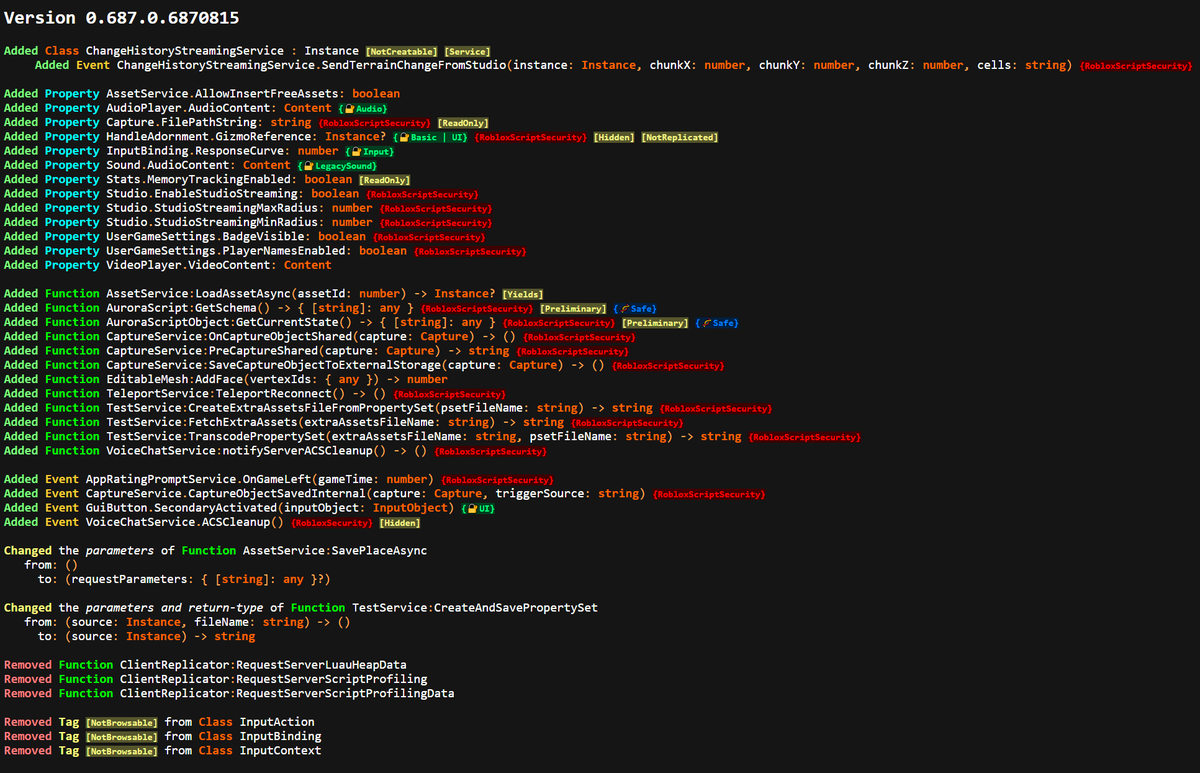1200x773 pixels.
Task: Click the Preliminary tag on AuroraScriptObject:GetCurrentState
Action: point(654,323)
